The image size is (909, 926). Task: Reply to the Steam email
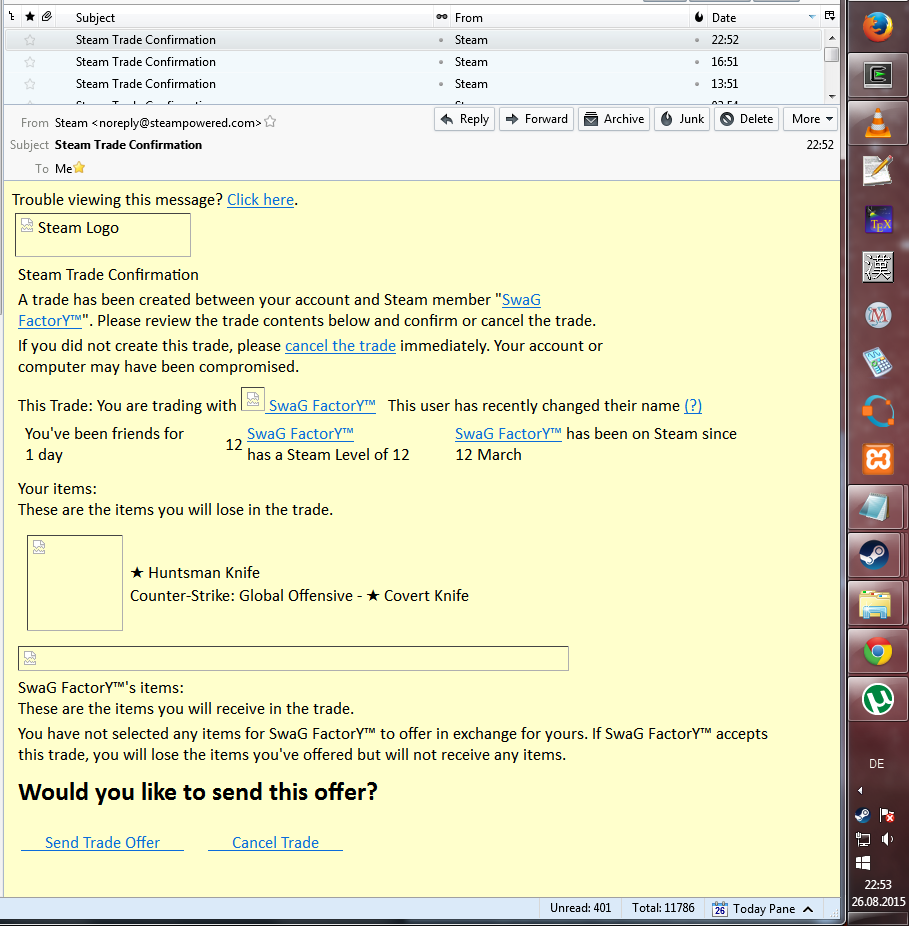[x=465, y=119]
